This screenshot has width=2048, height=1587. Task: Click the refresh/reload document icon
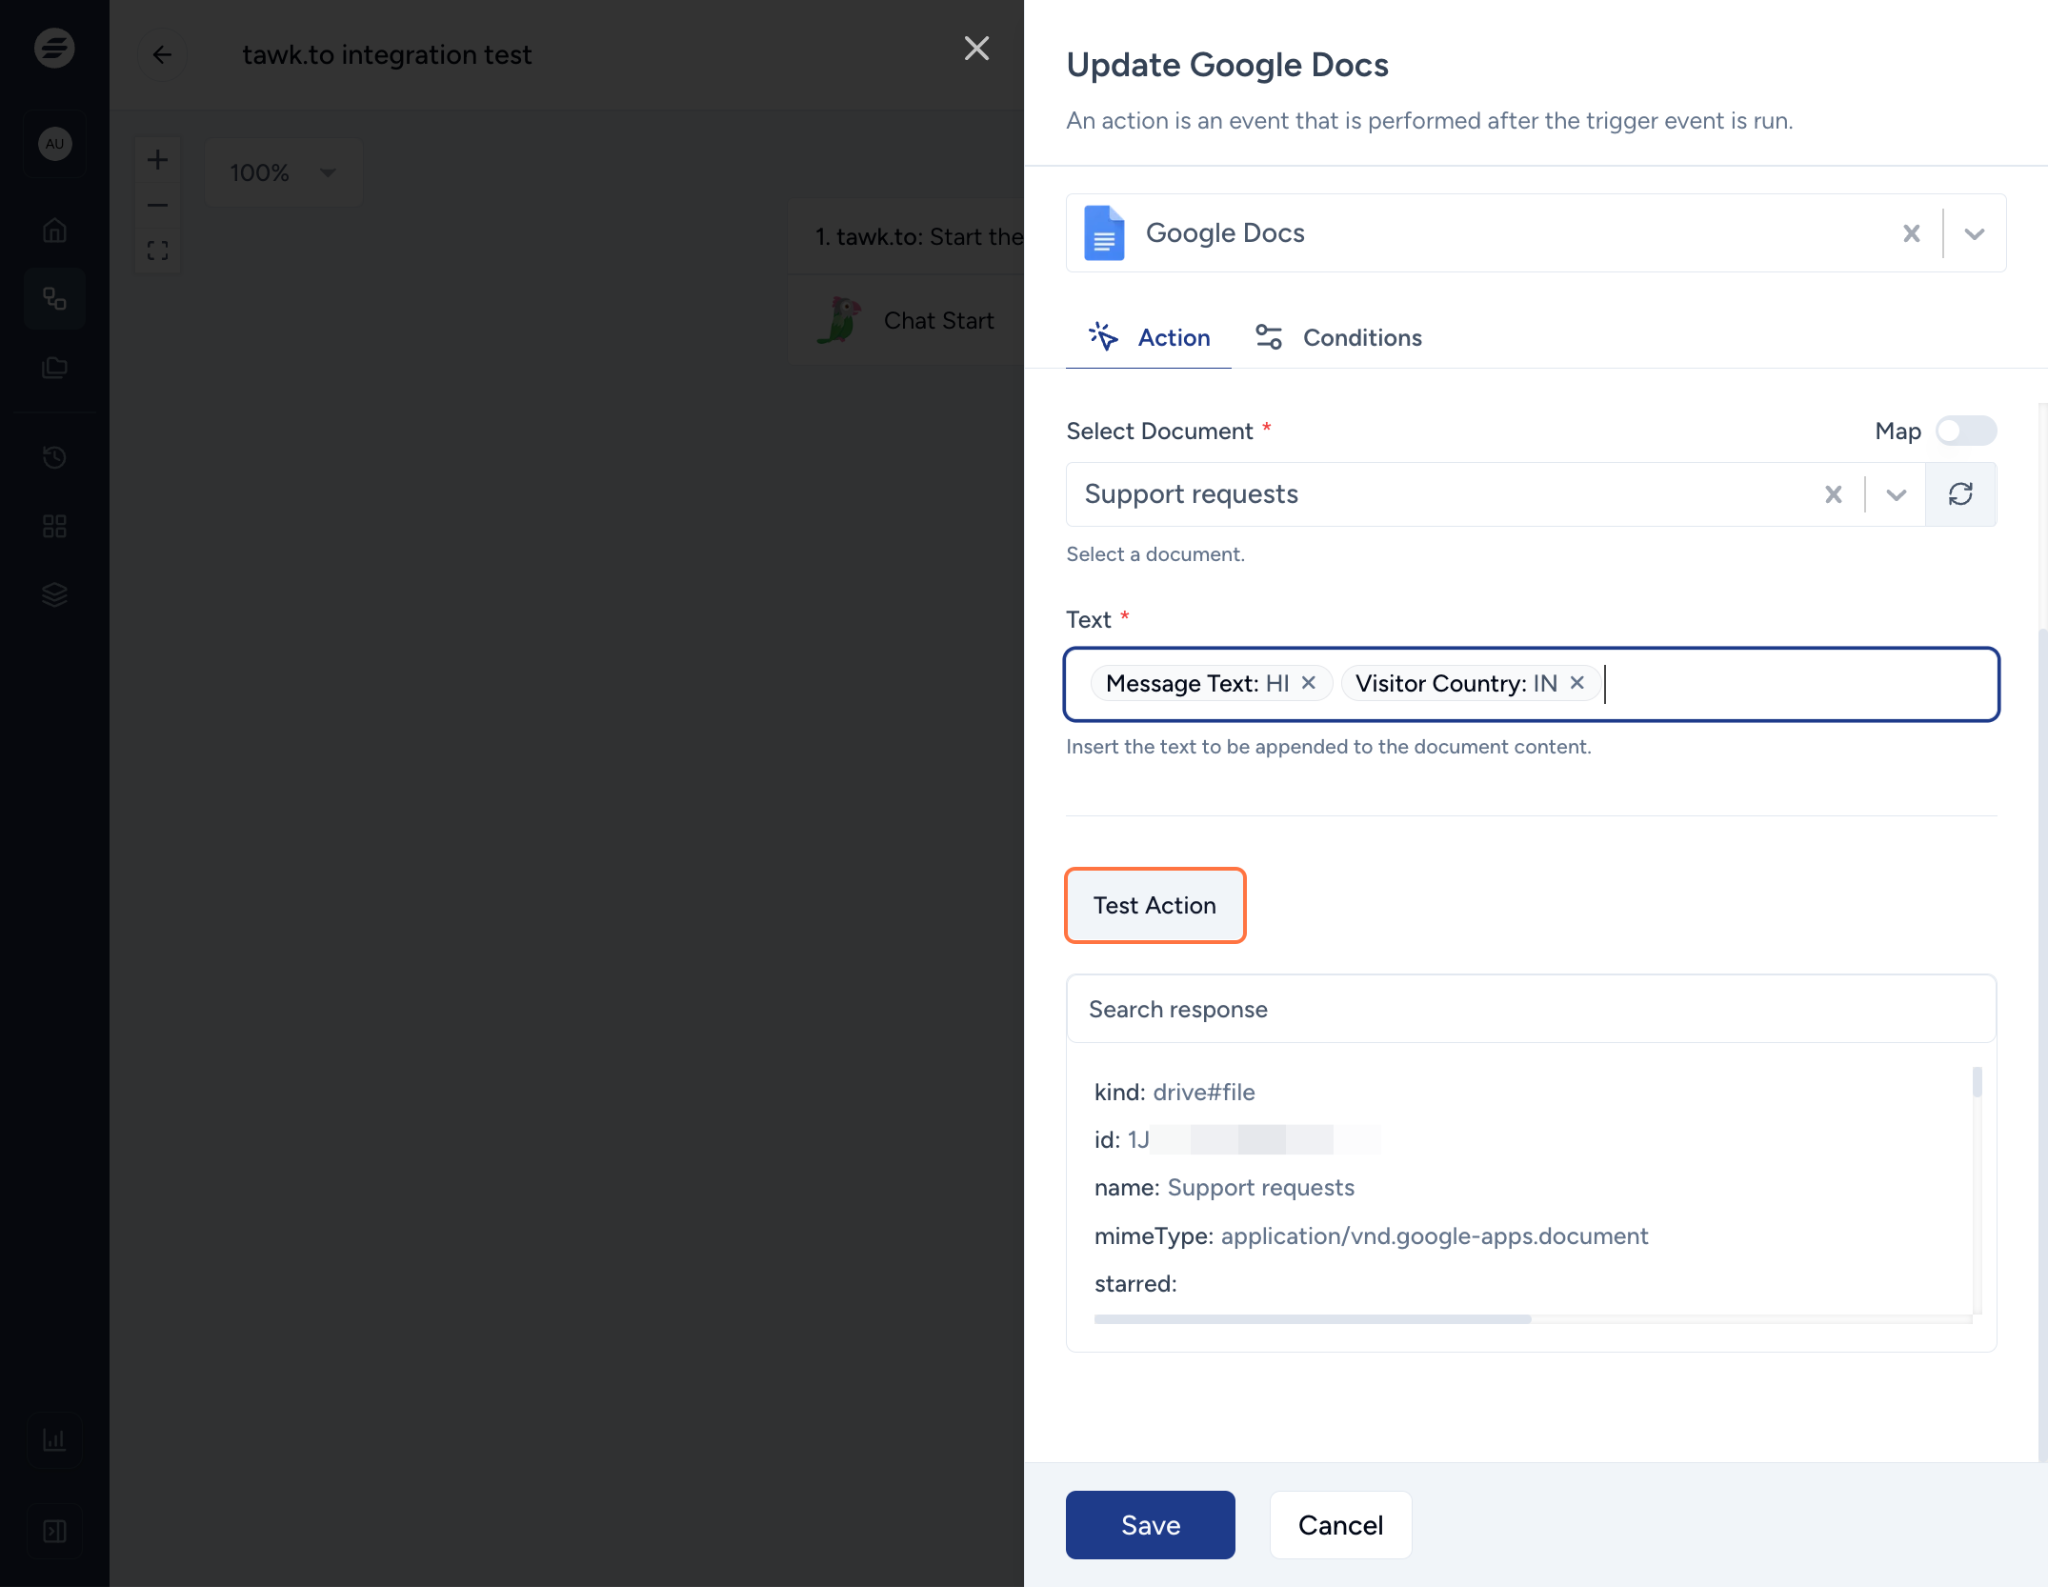pos(1960,494)
